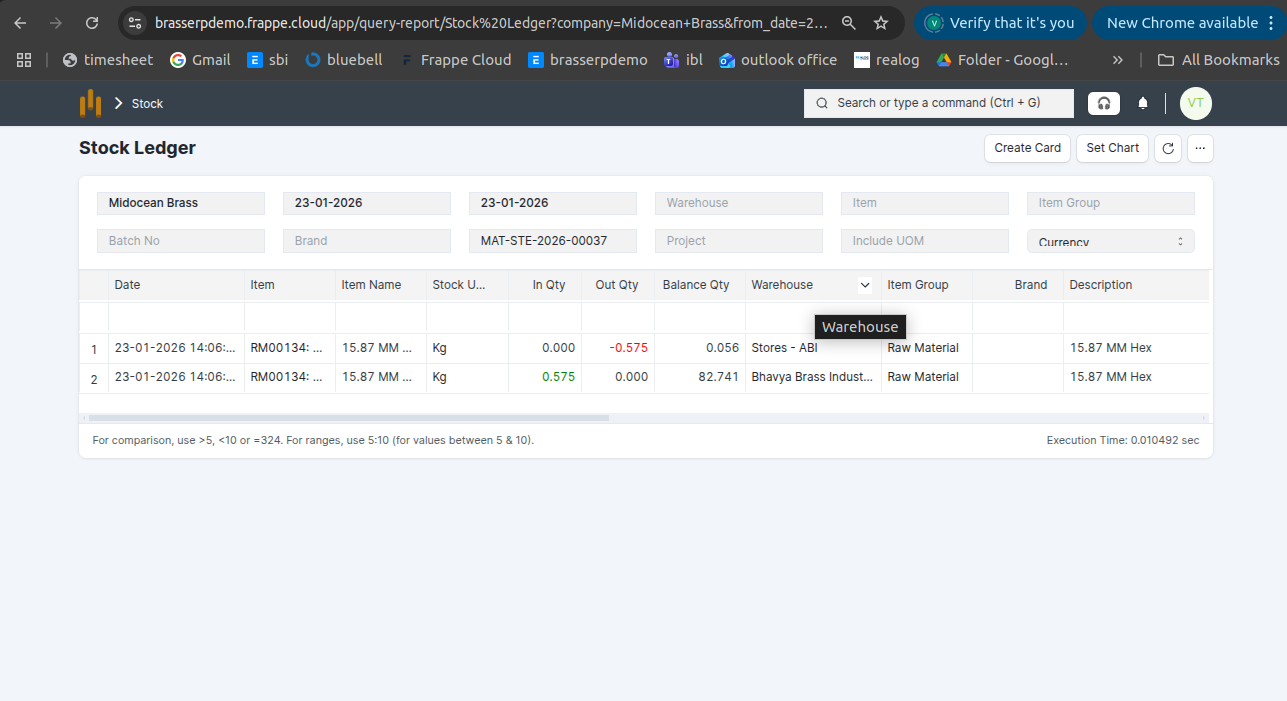Image resolution: width=1287 pixels, height=701 pixels.
Task: Open Chrome apps grid icon
Action: (24, 60)
